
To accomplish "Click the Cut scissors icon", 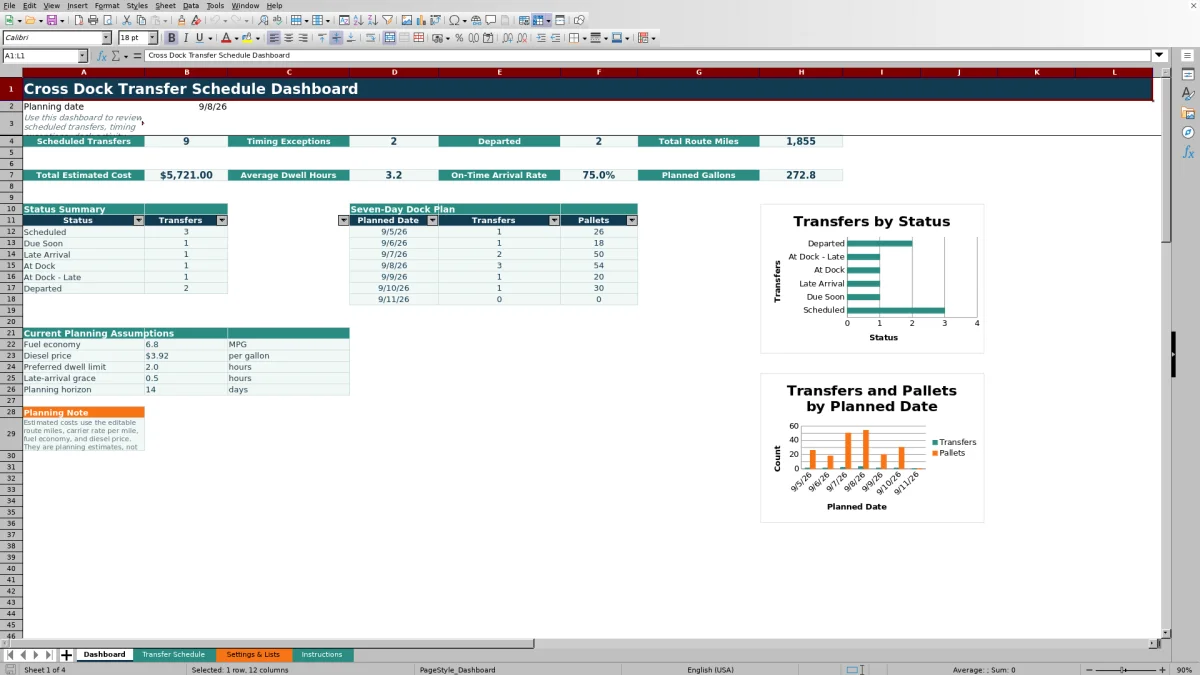I will pos(127,20).
